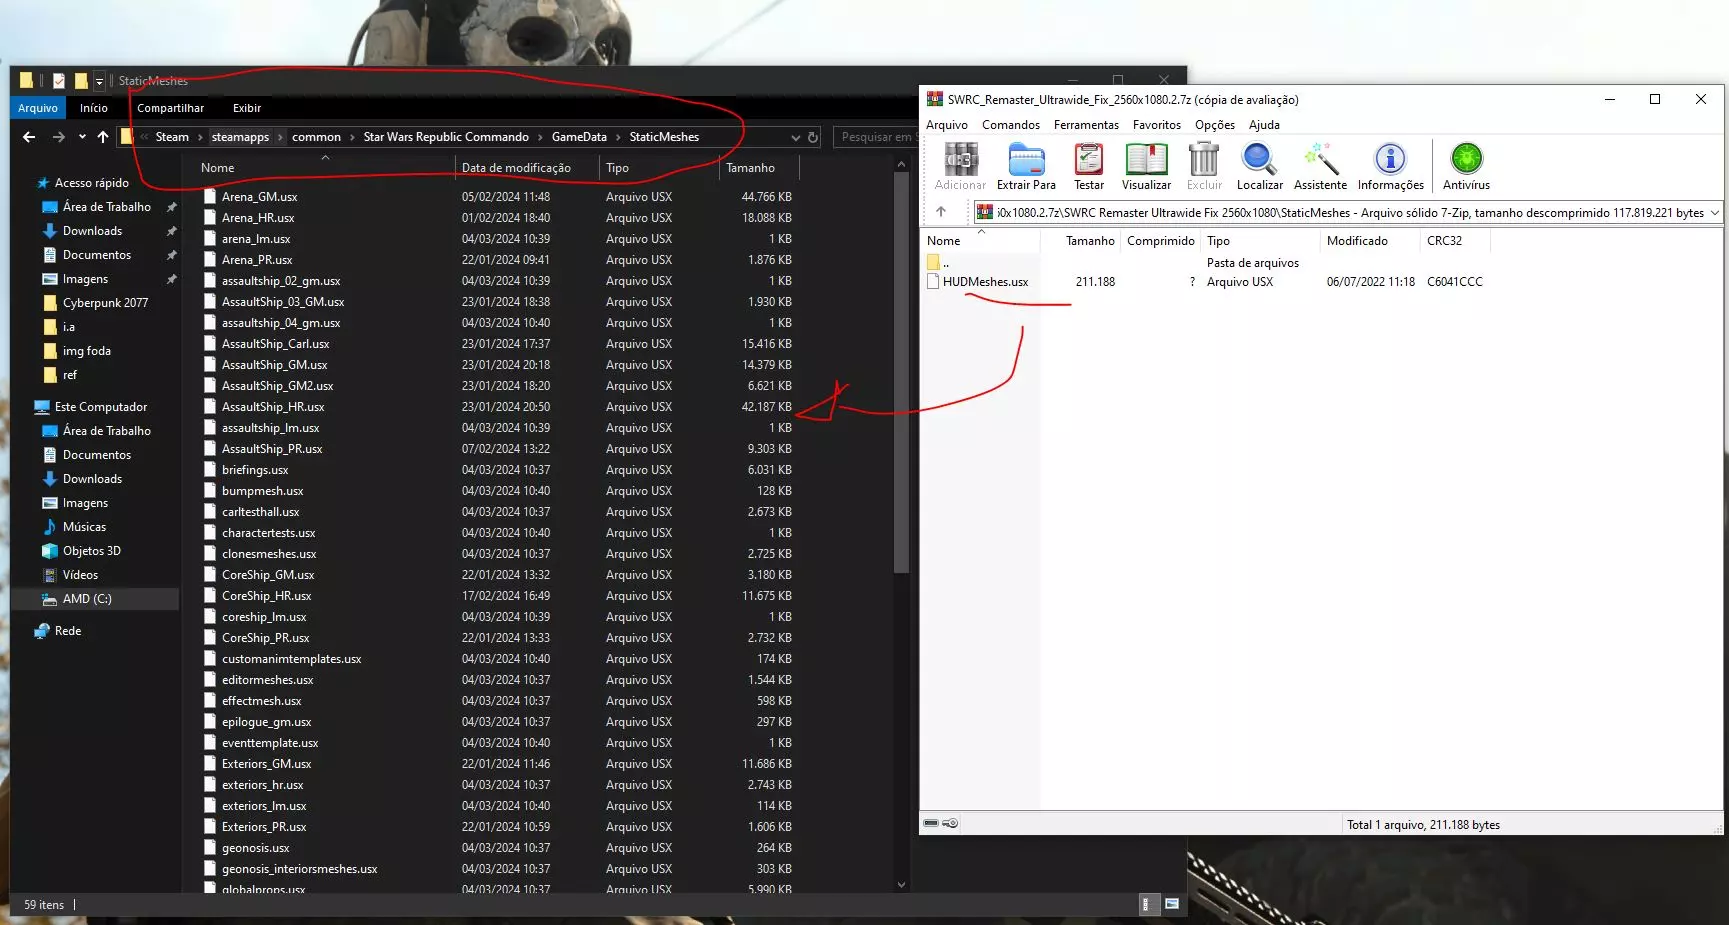The height and width of the screenshot is (925, 1729).
Task: Expand the chevron after common in address bar
Action: [352, 137]
